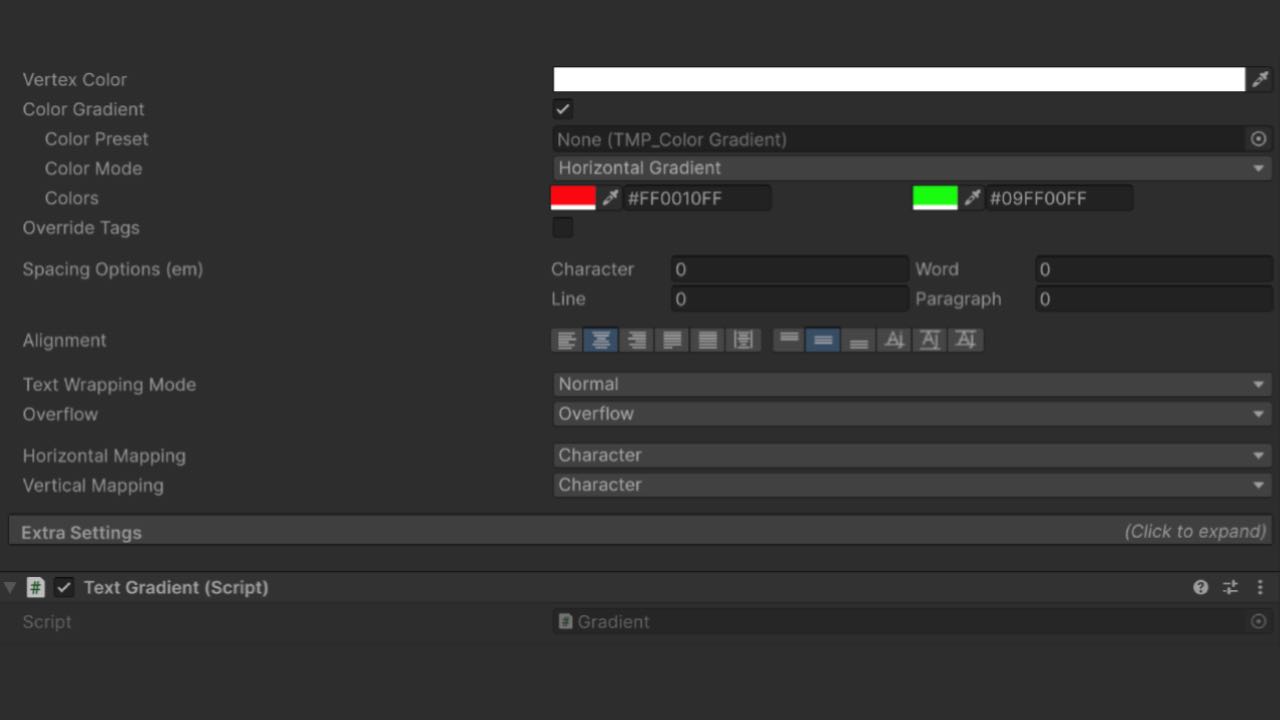This screenshot has width=1280, height=720.
Task: Open the object picker for Color Preset
Action: 1258,139
